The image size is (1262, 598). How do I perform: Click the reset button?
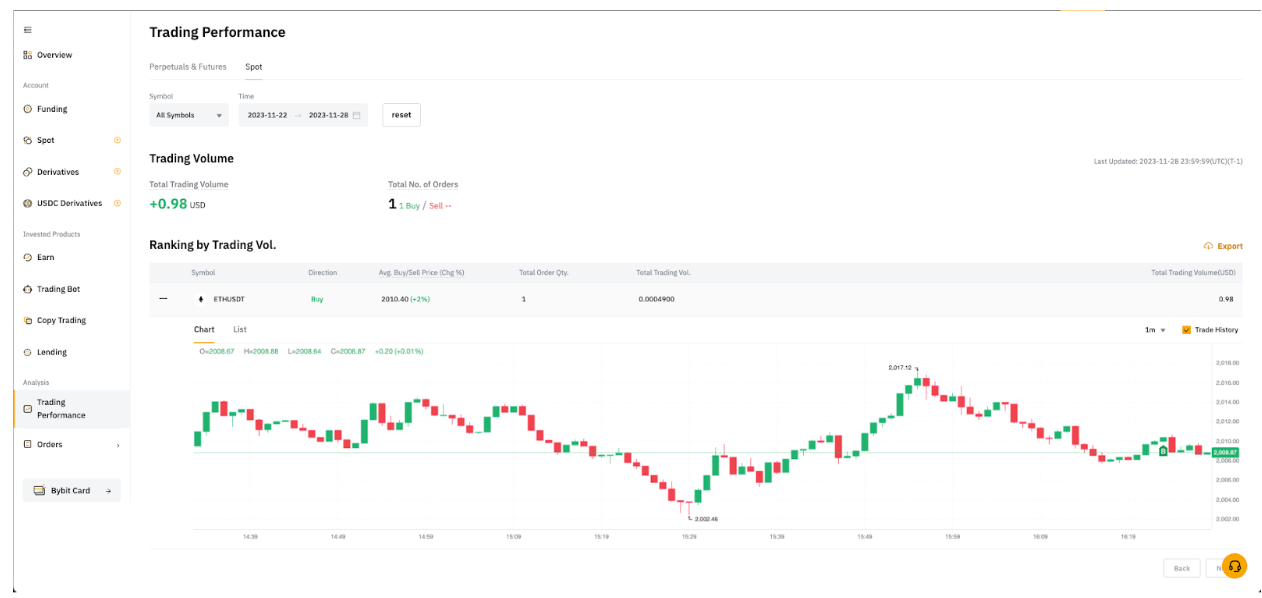(401, 115)
